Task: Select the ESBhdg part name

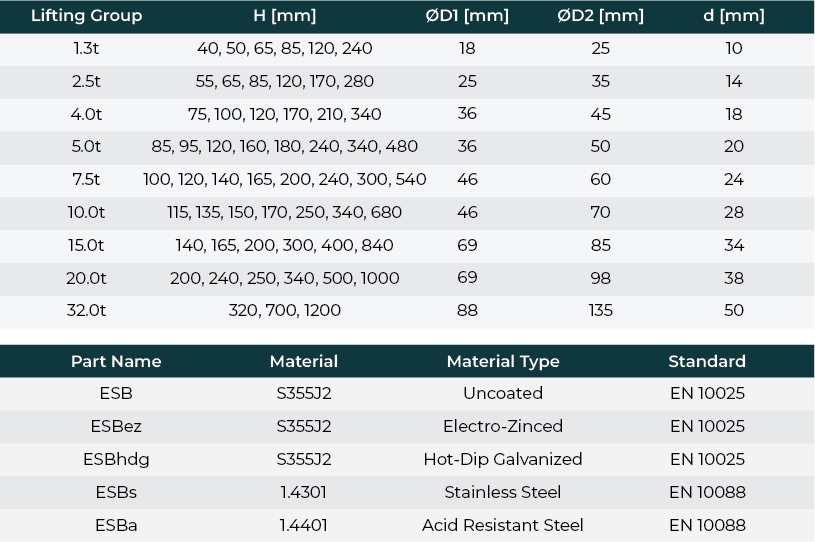Action: click(116, 459)
